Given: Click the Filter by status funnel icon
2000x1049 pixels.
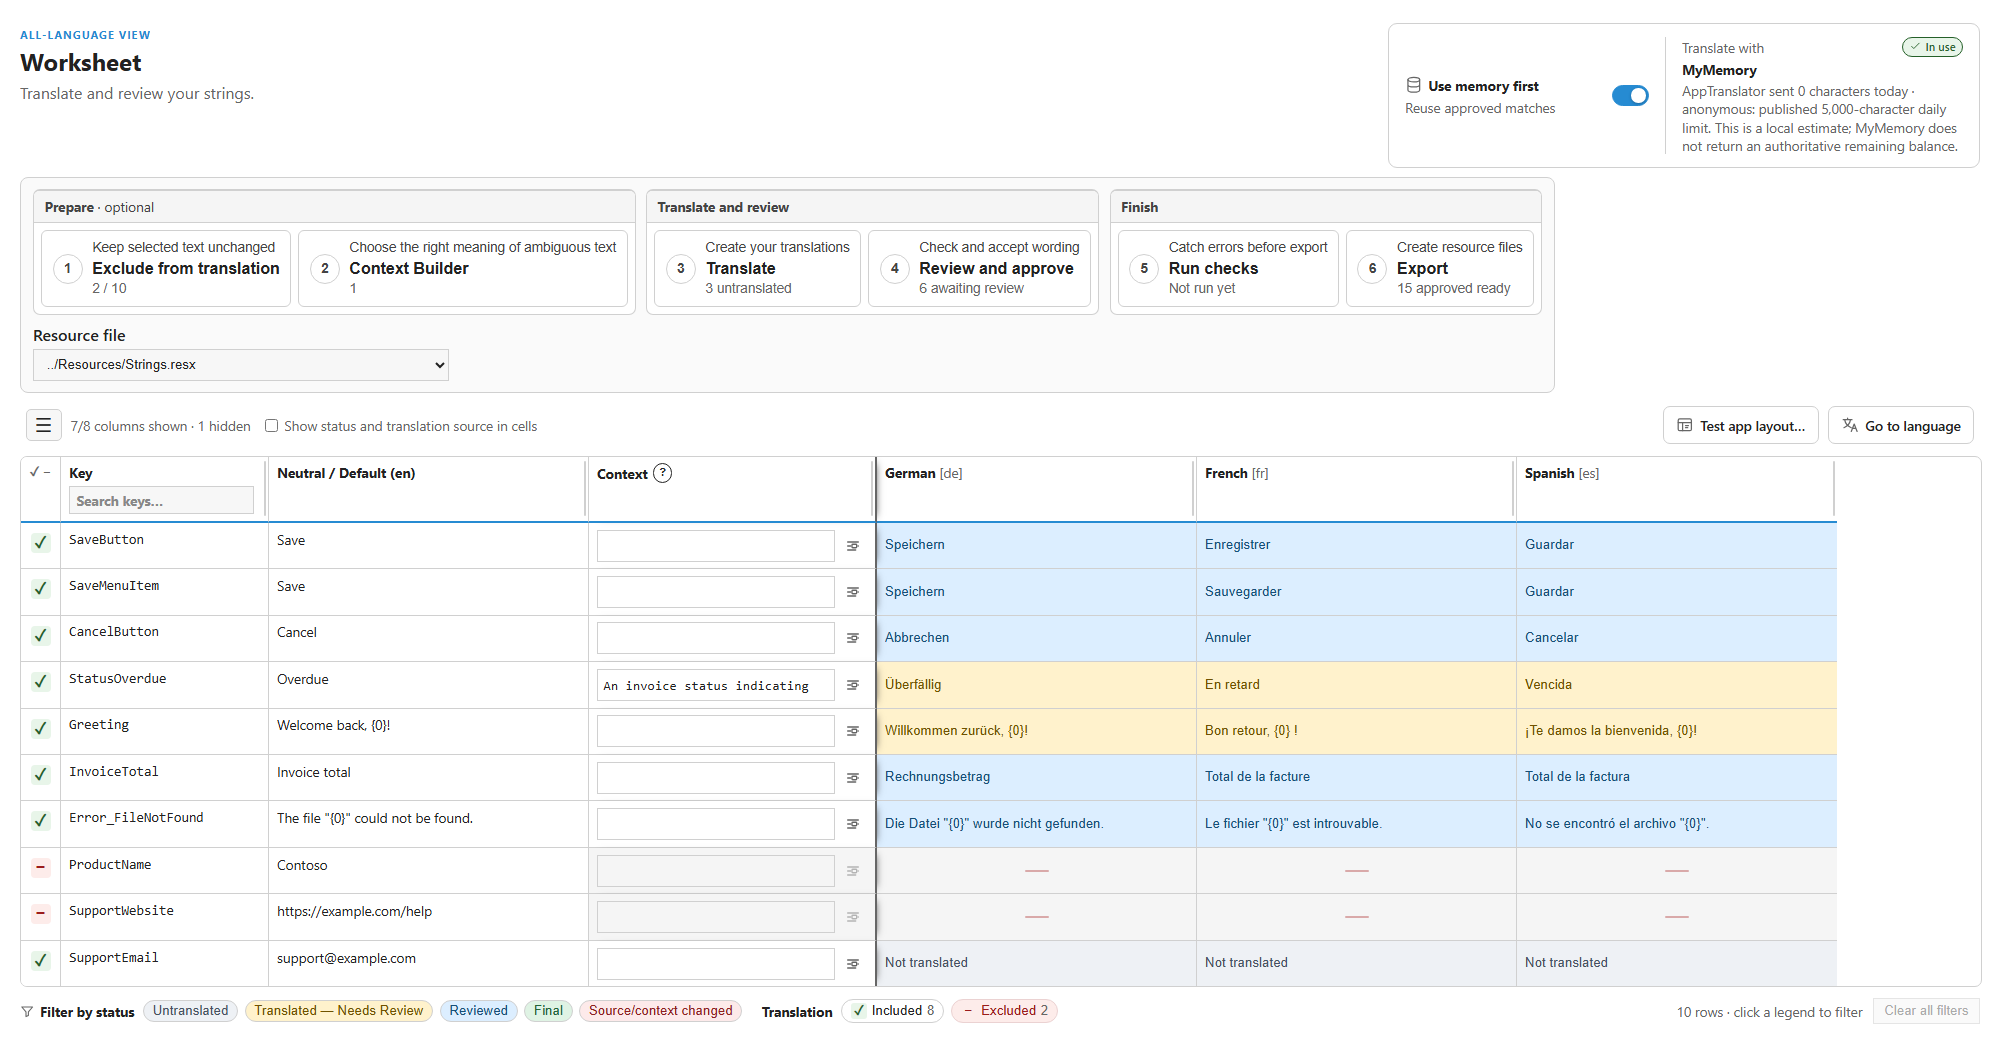Looking at the screenshot, I should point(27,1012).
